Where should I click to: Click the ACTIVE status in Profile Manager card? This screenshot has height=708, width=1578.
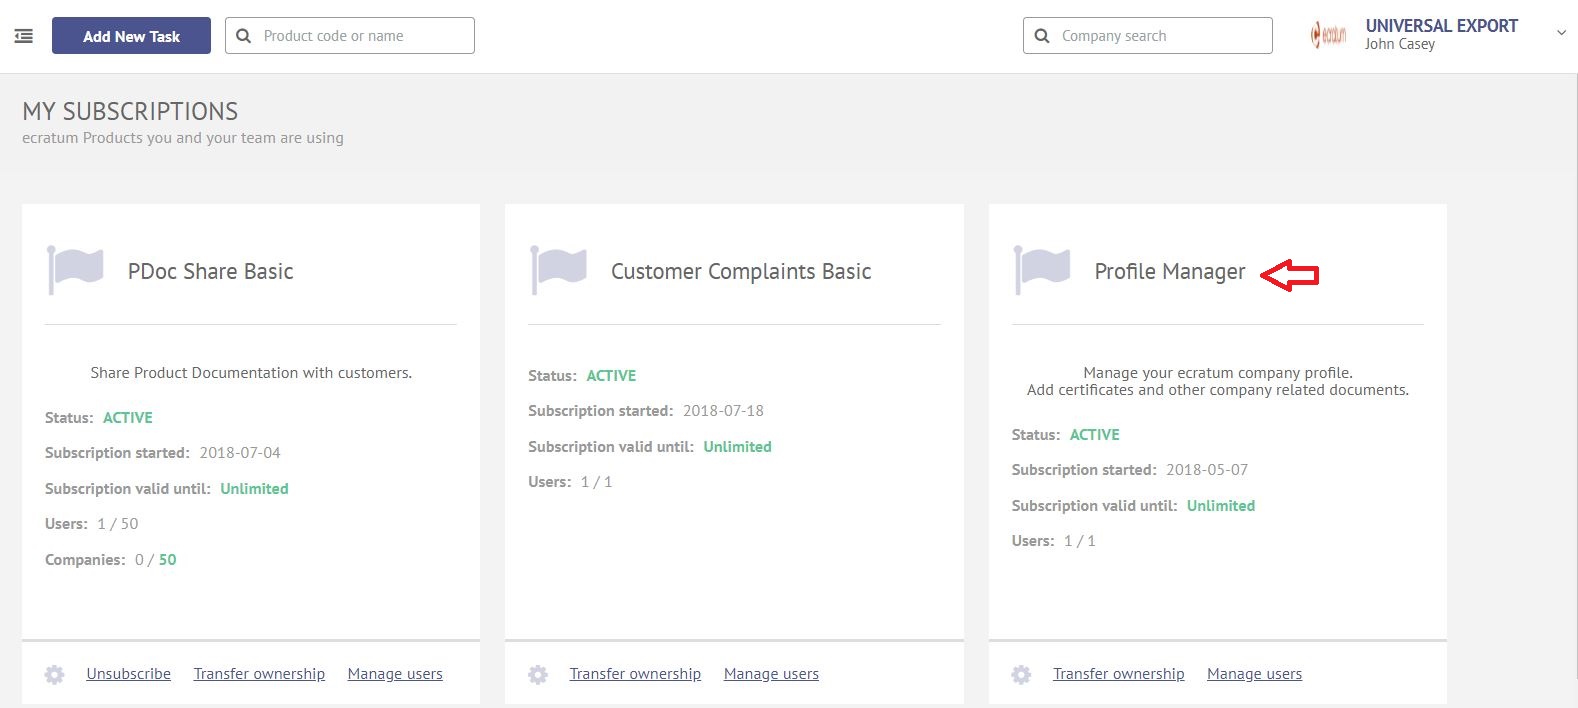pos(1095,435)
